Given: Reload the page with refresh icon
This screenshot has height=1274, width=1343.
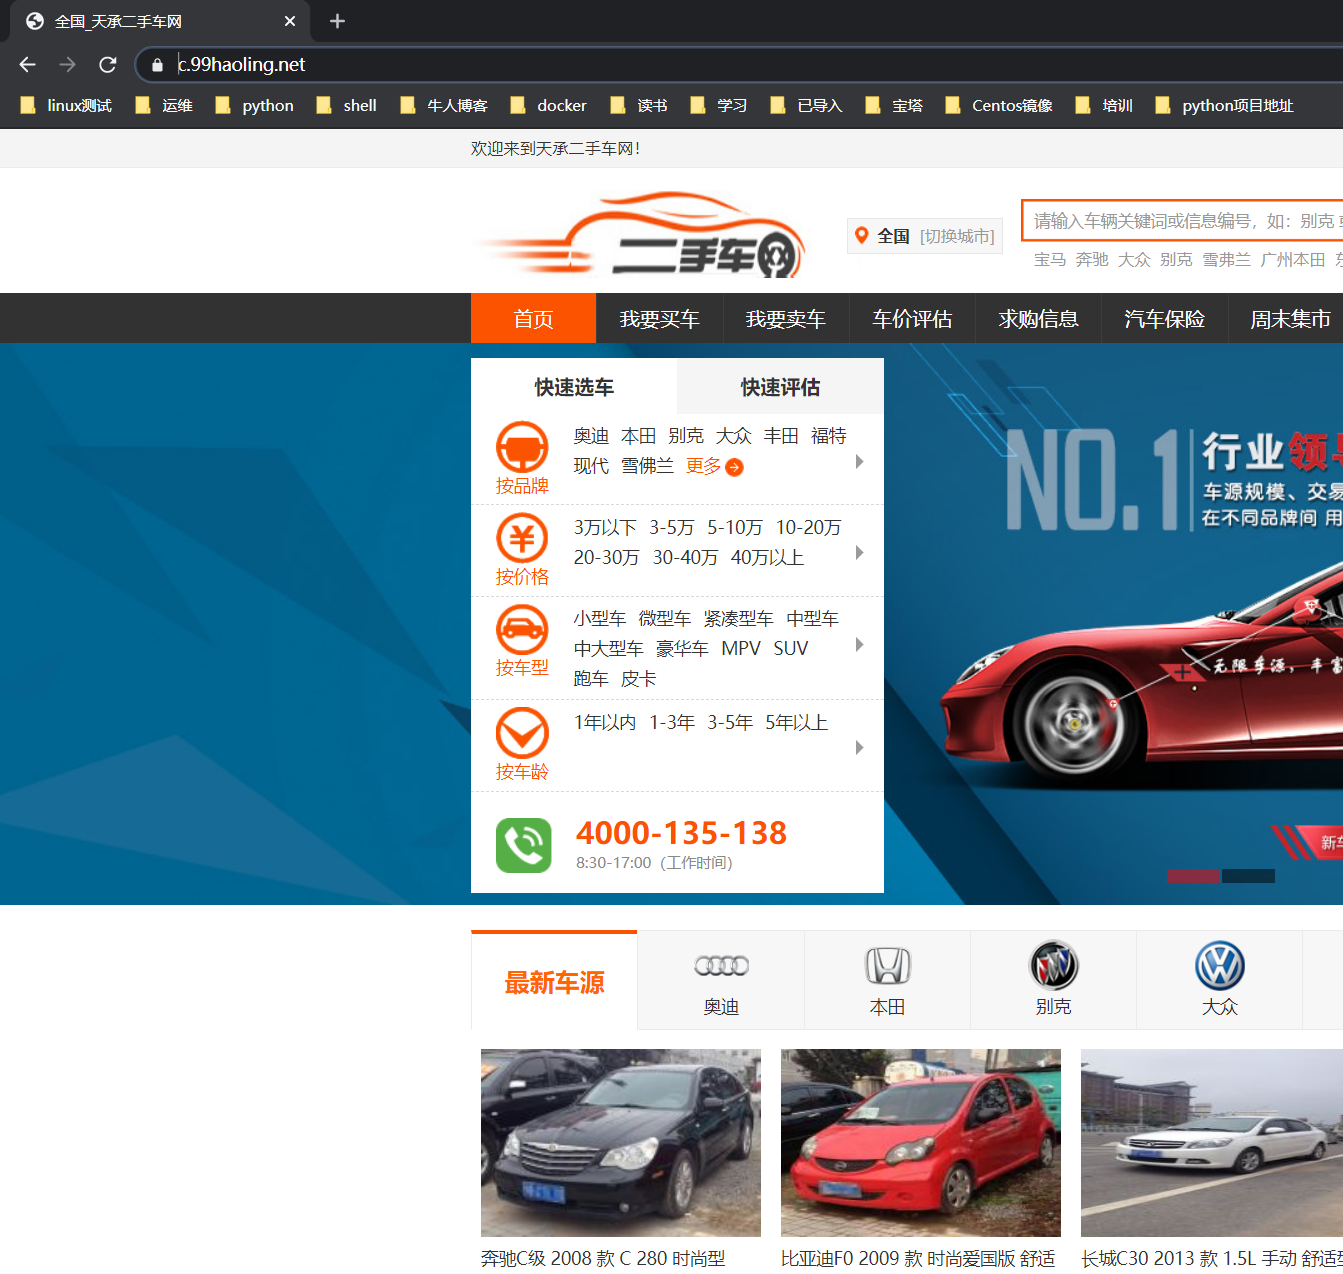Looking at the screenshot, I should (x=108, y=64).
